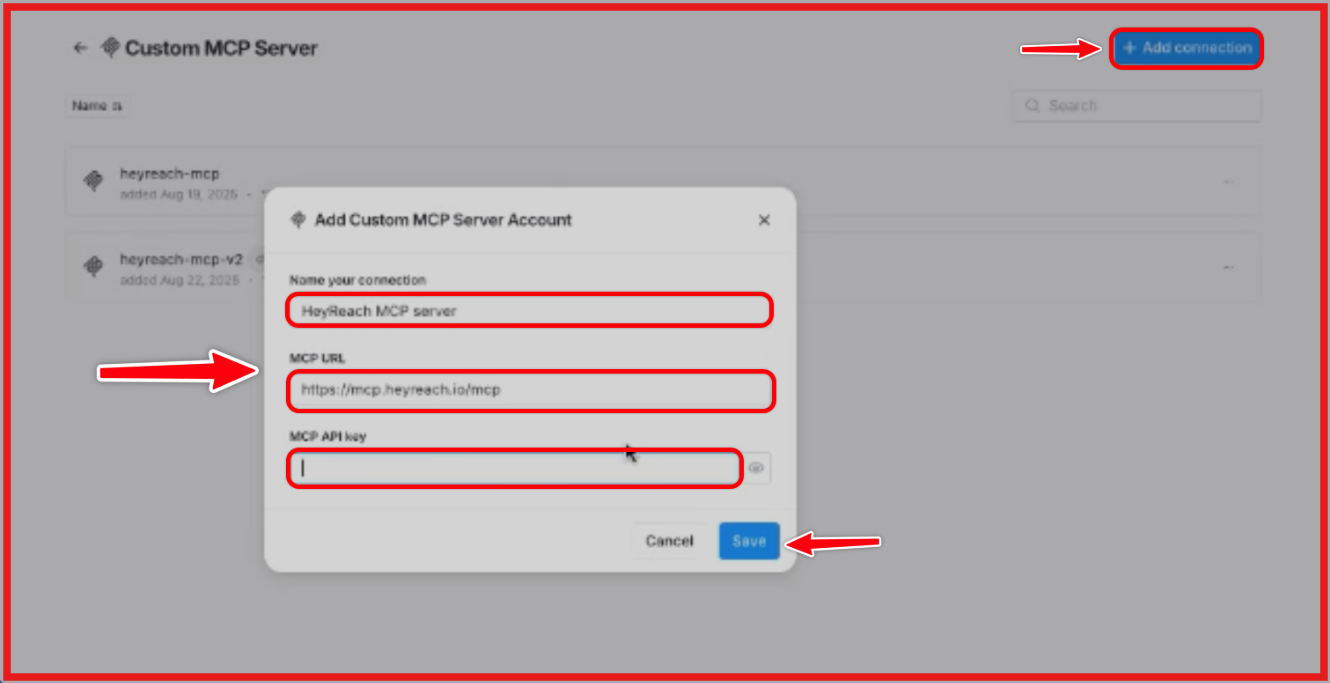
Task: Open the heyreach-mcp connection row
Action: (x=663, y=181)
